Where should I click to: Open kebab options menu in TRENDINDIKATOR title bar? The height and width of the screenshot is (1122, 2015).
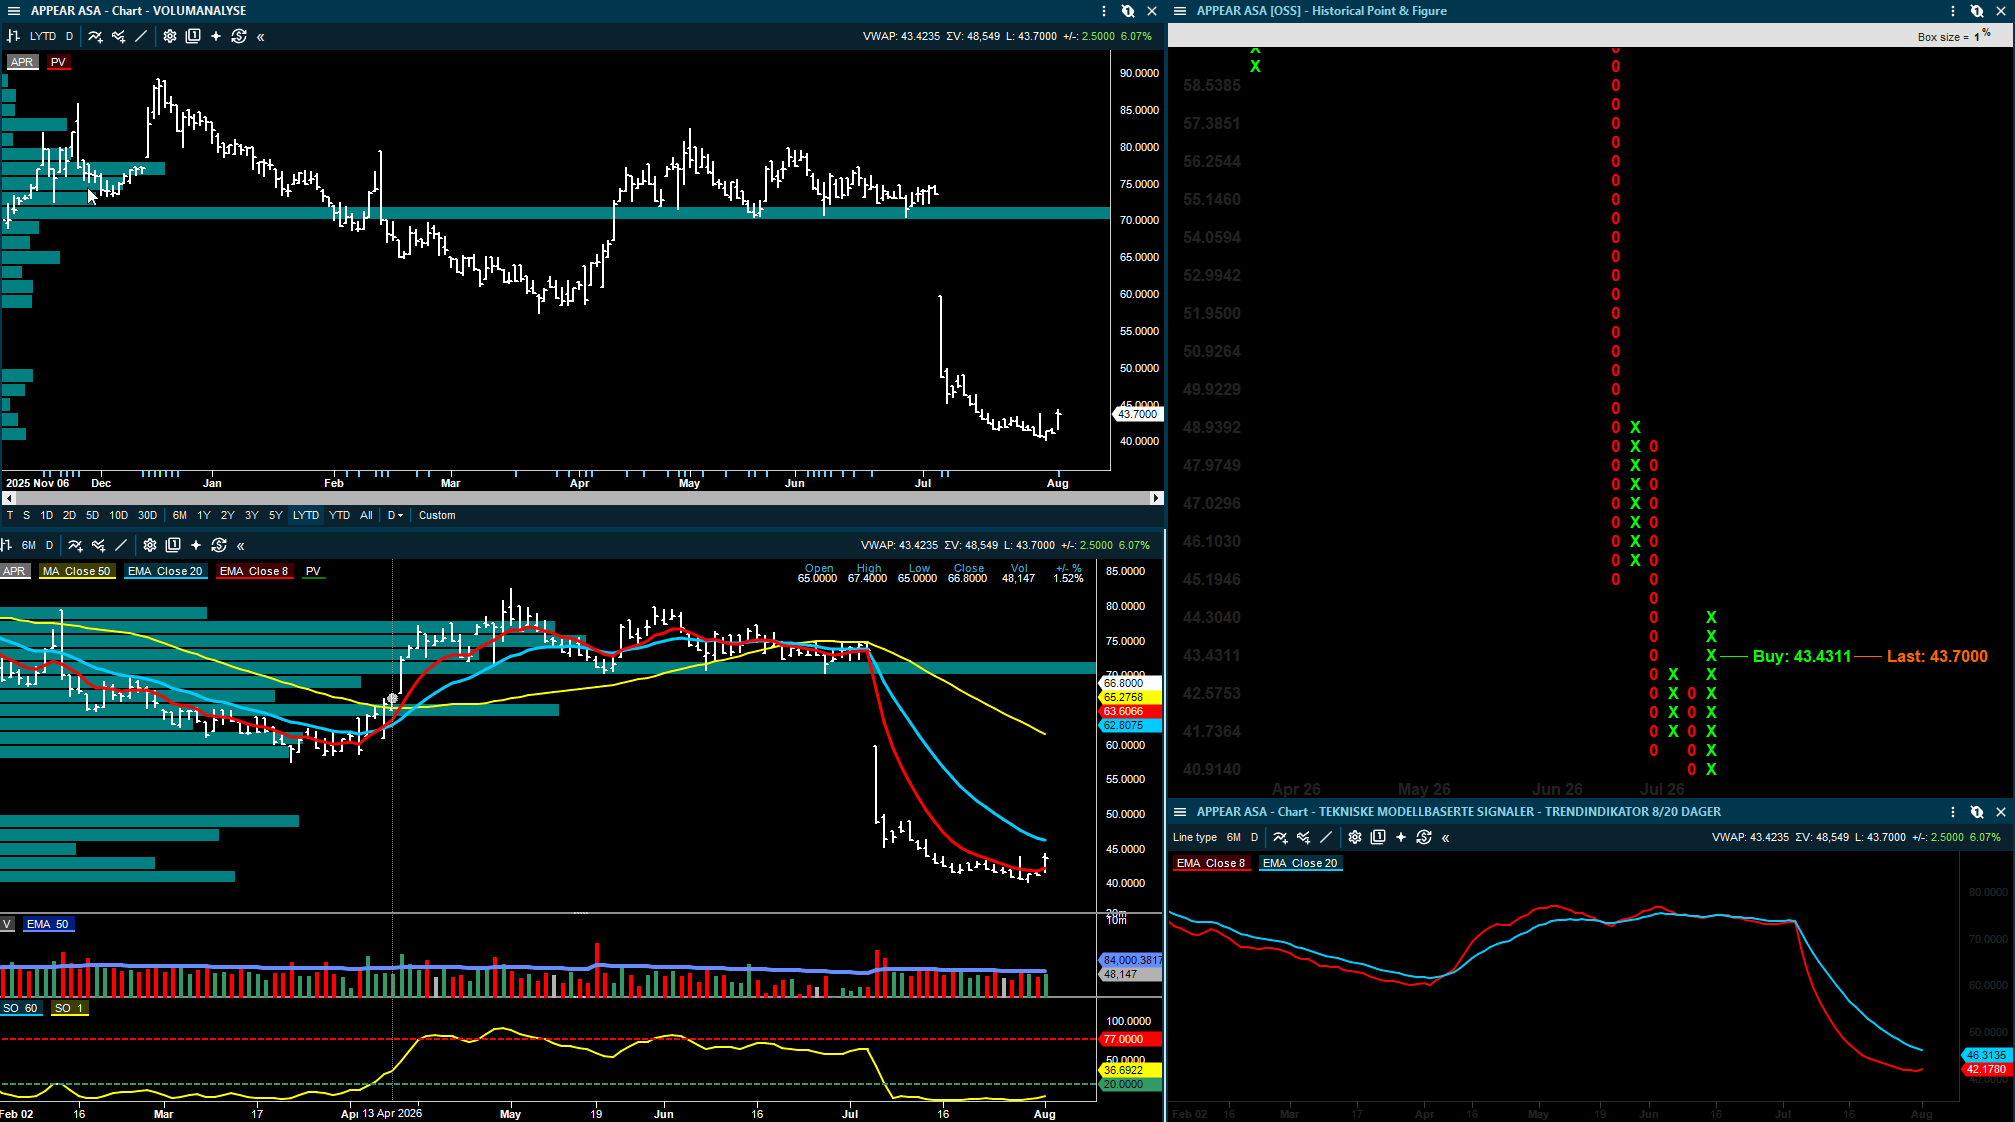(x=1953, y=812)
